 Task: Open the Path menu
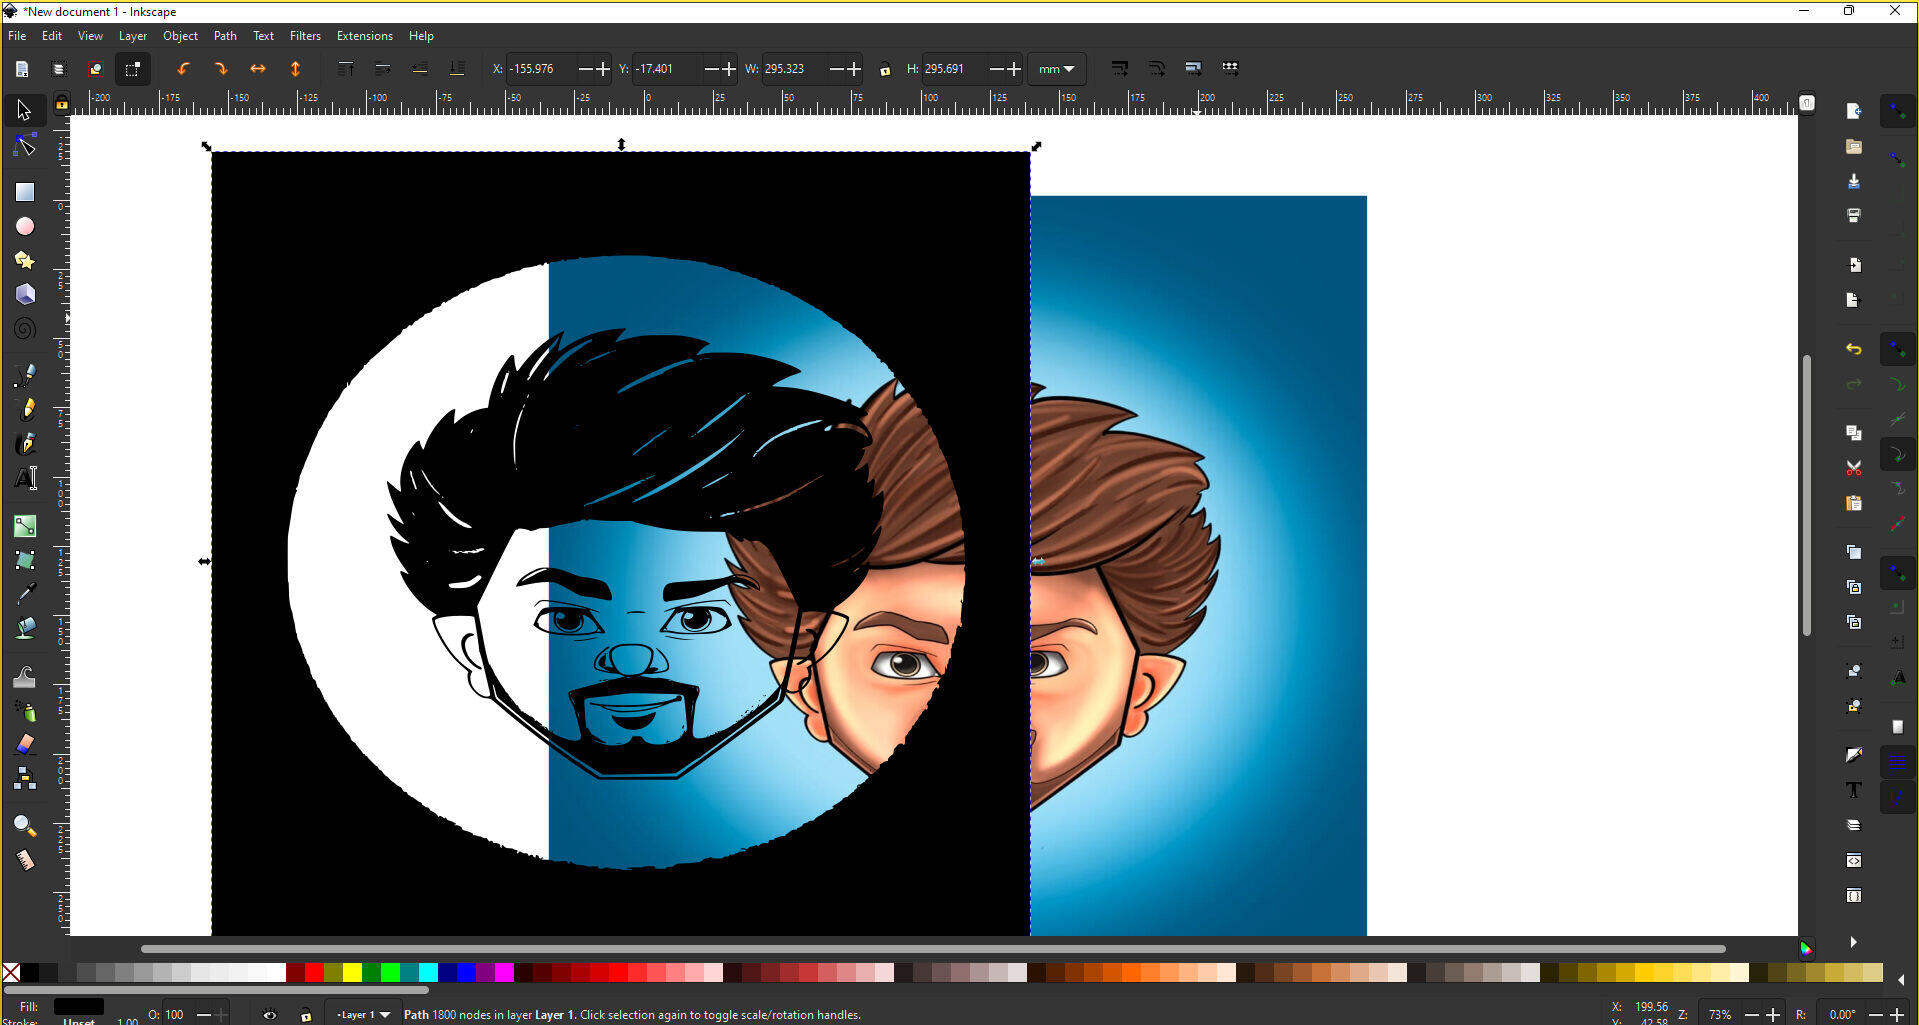[x=225, y=36]
